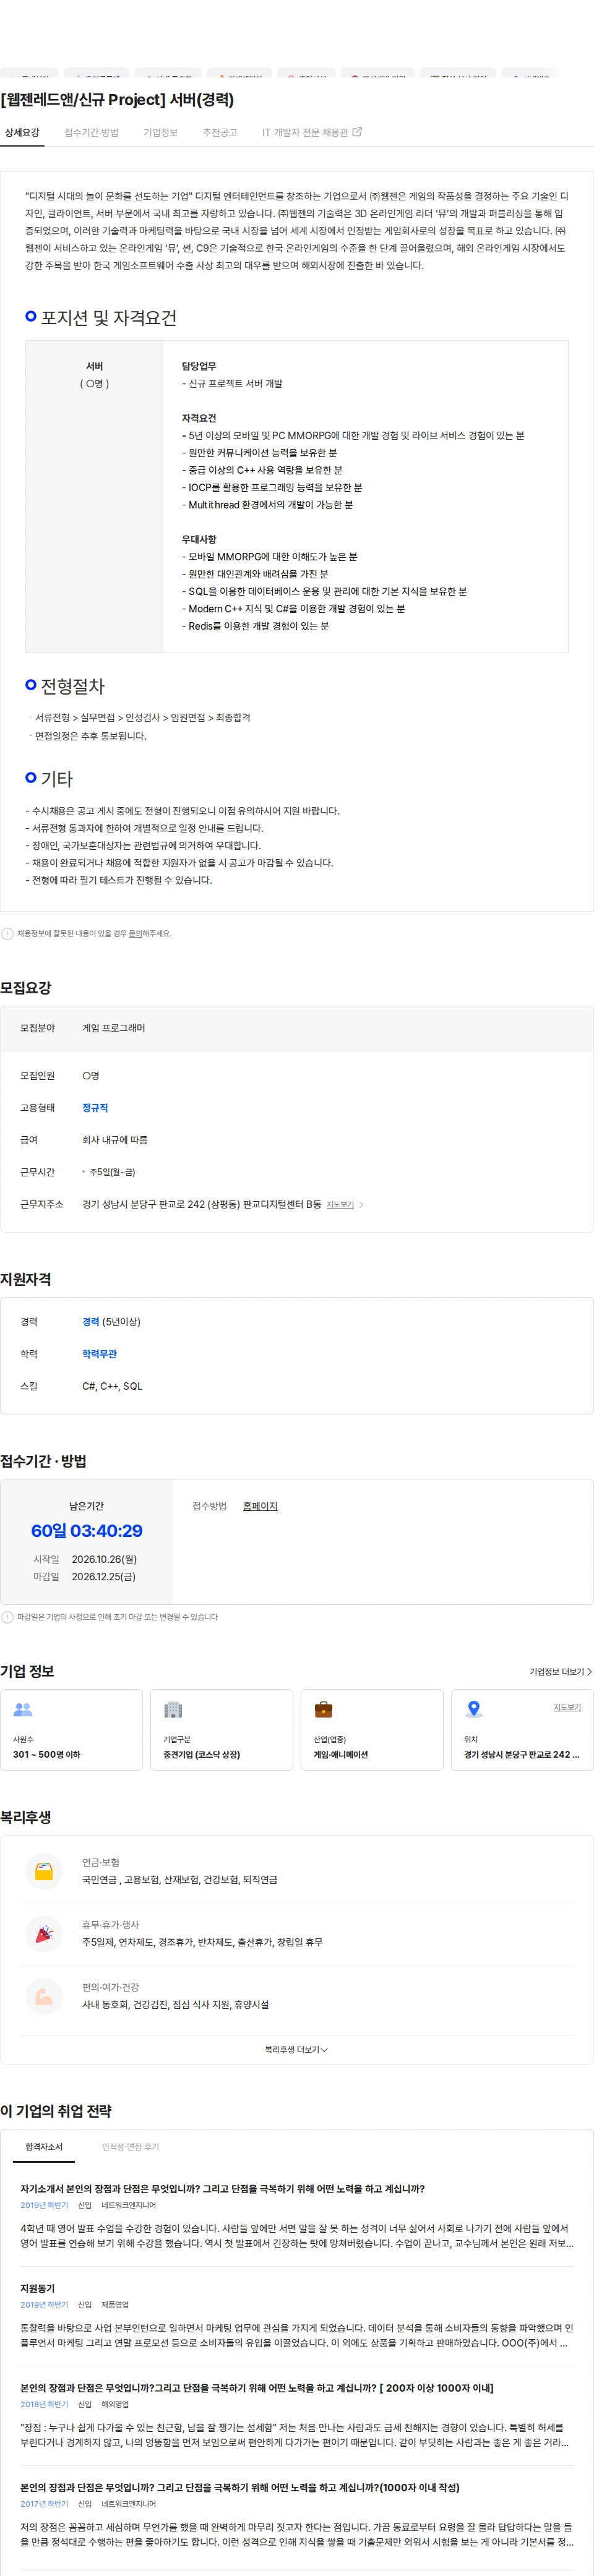Open 자기소개서 본인의 장점과 단점은 essay
The height and width of the screenshot is (2576, 594).
[222, 2188]
